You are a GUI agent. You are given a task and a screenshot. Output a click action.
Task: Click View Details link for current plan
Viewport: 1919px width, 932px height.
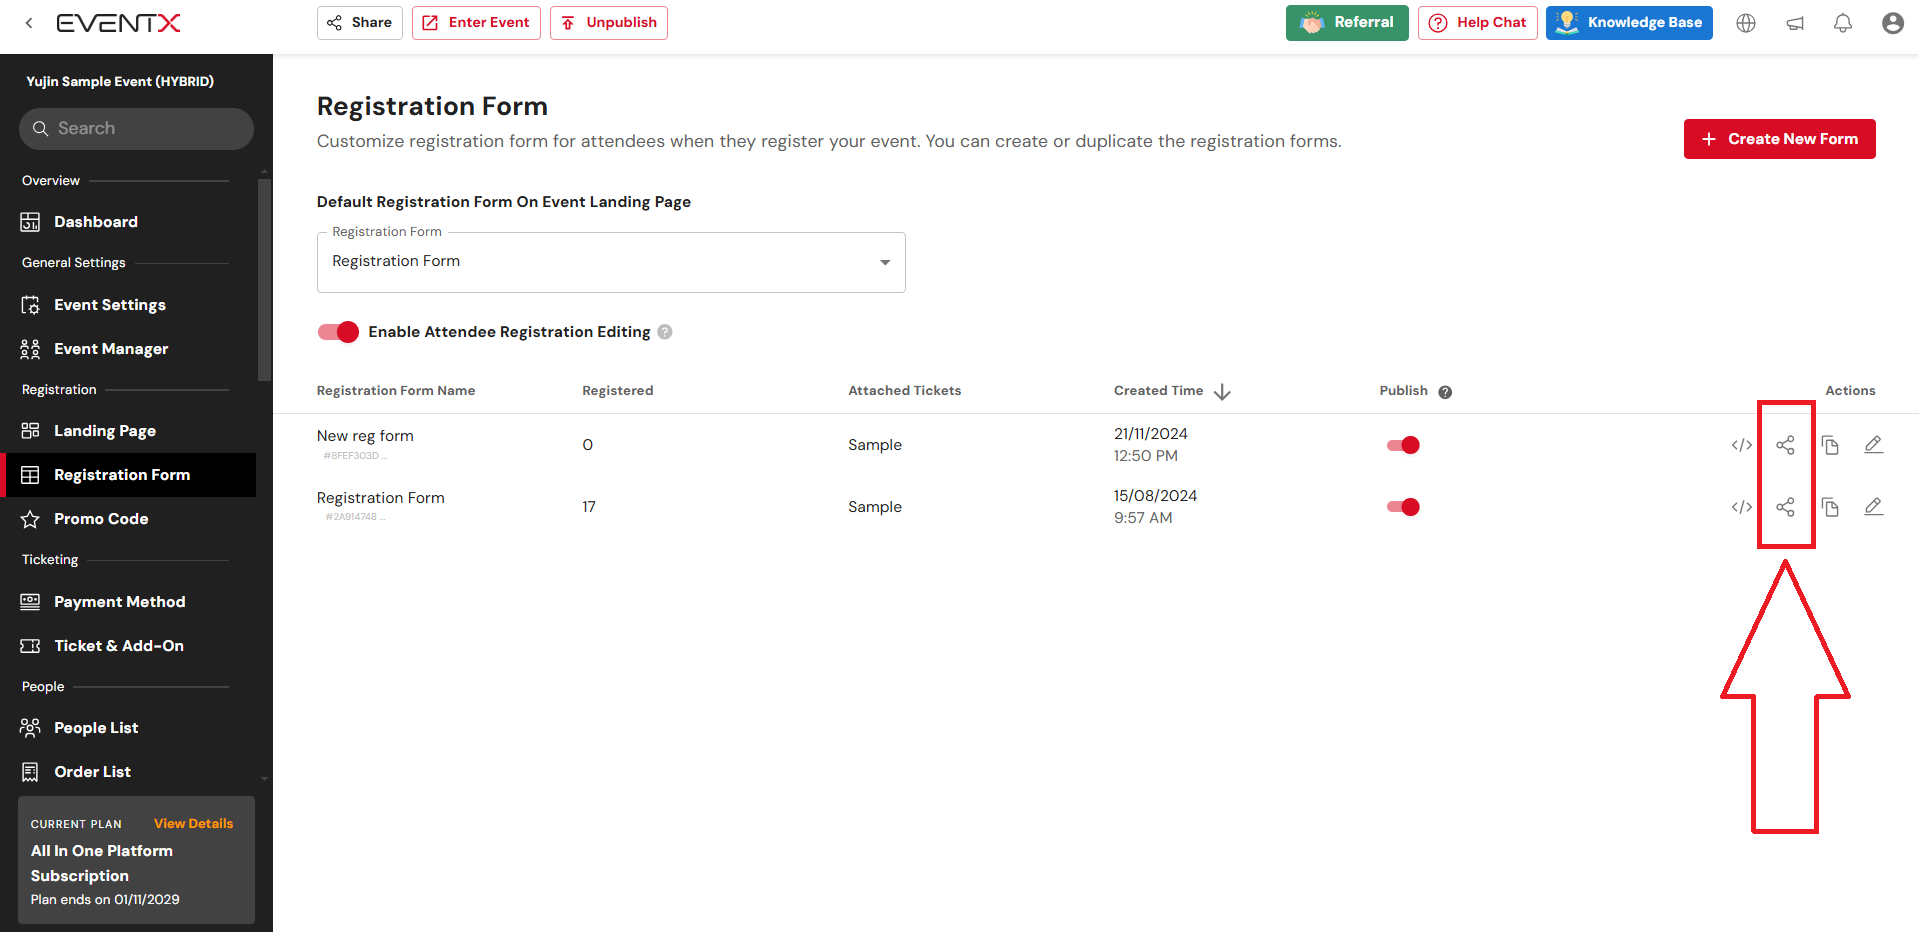pyautogui.click(x=193, y=824)
